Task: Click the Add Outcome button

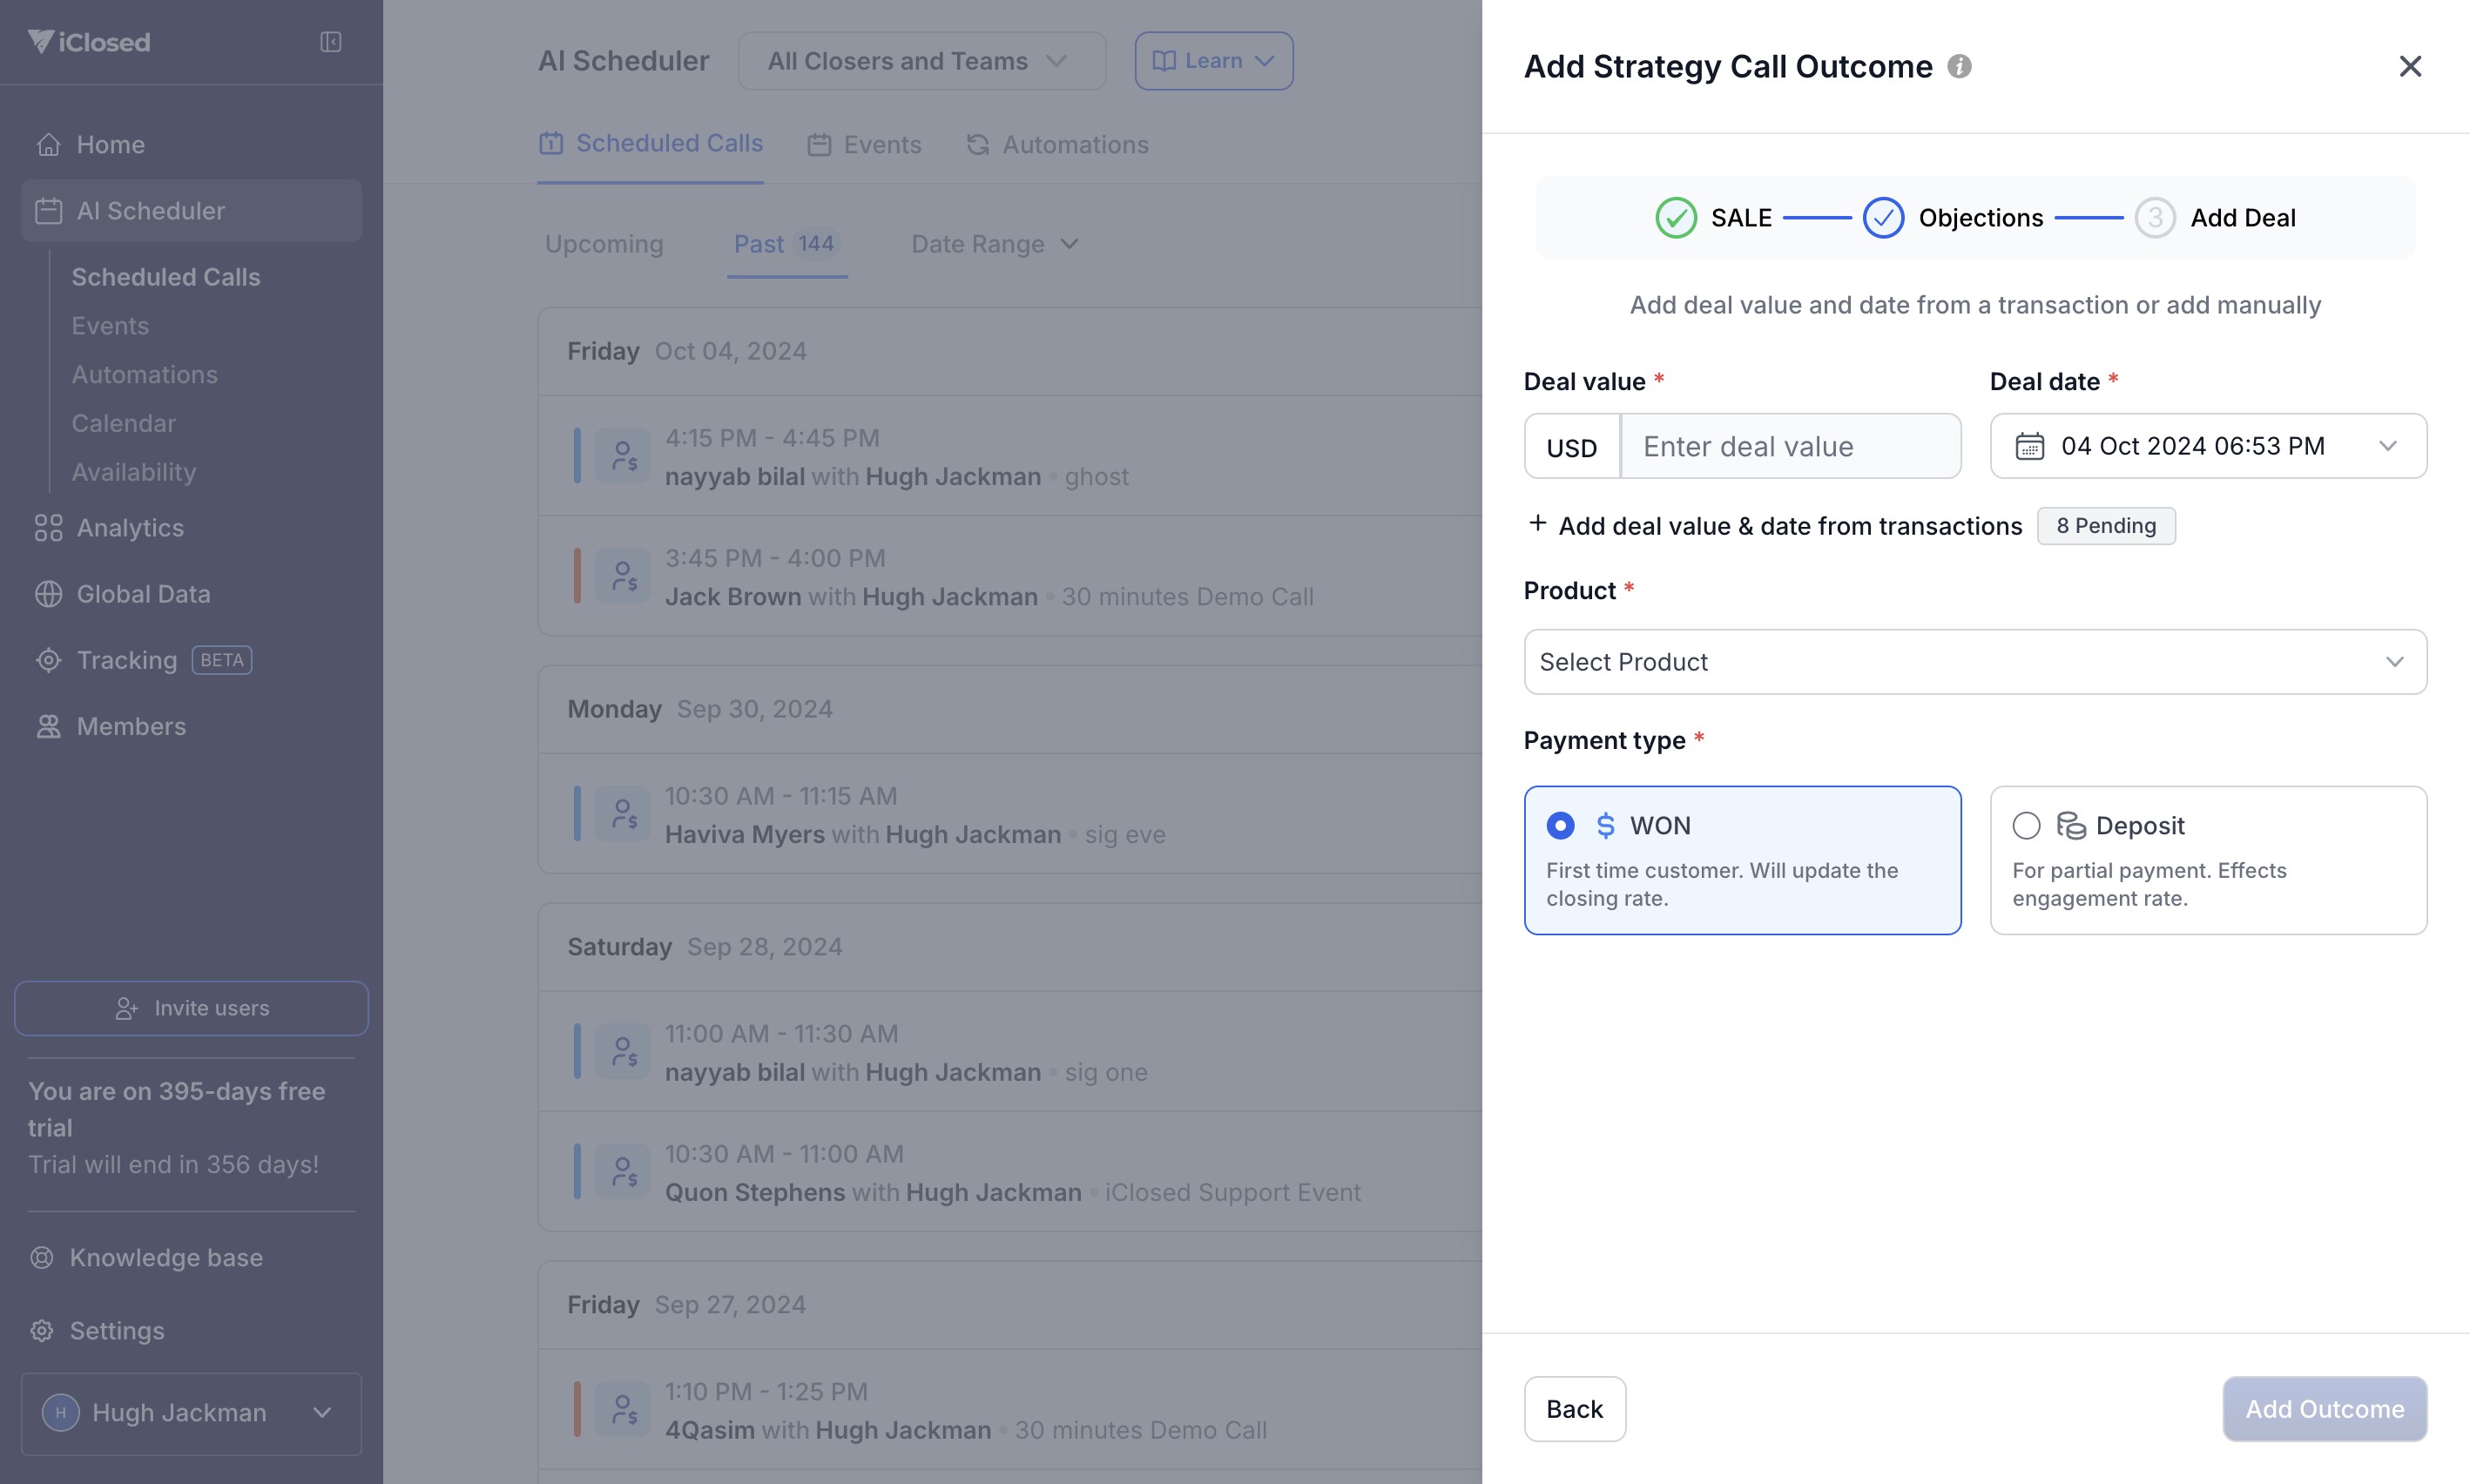Action: tap(2324, 1409)
